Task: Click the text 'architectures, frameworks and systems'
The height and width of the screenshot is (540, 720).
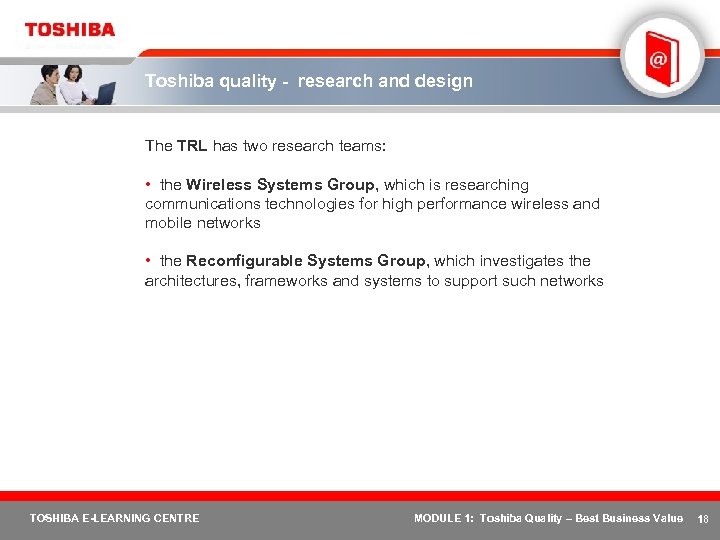Action: click(283, 281)
